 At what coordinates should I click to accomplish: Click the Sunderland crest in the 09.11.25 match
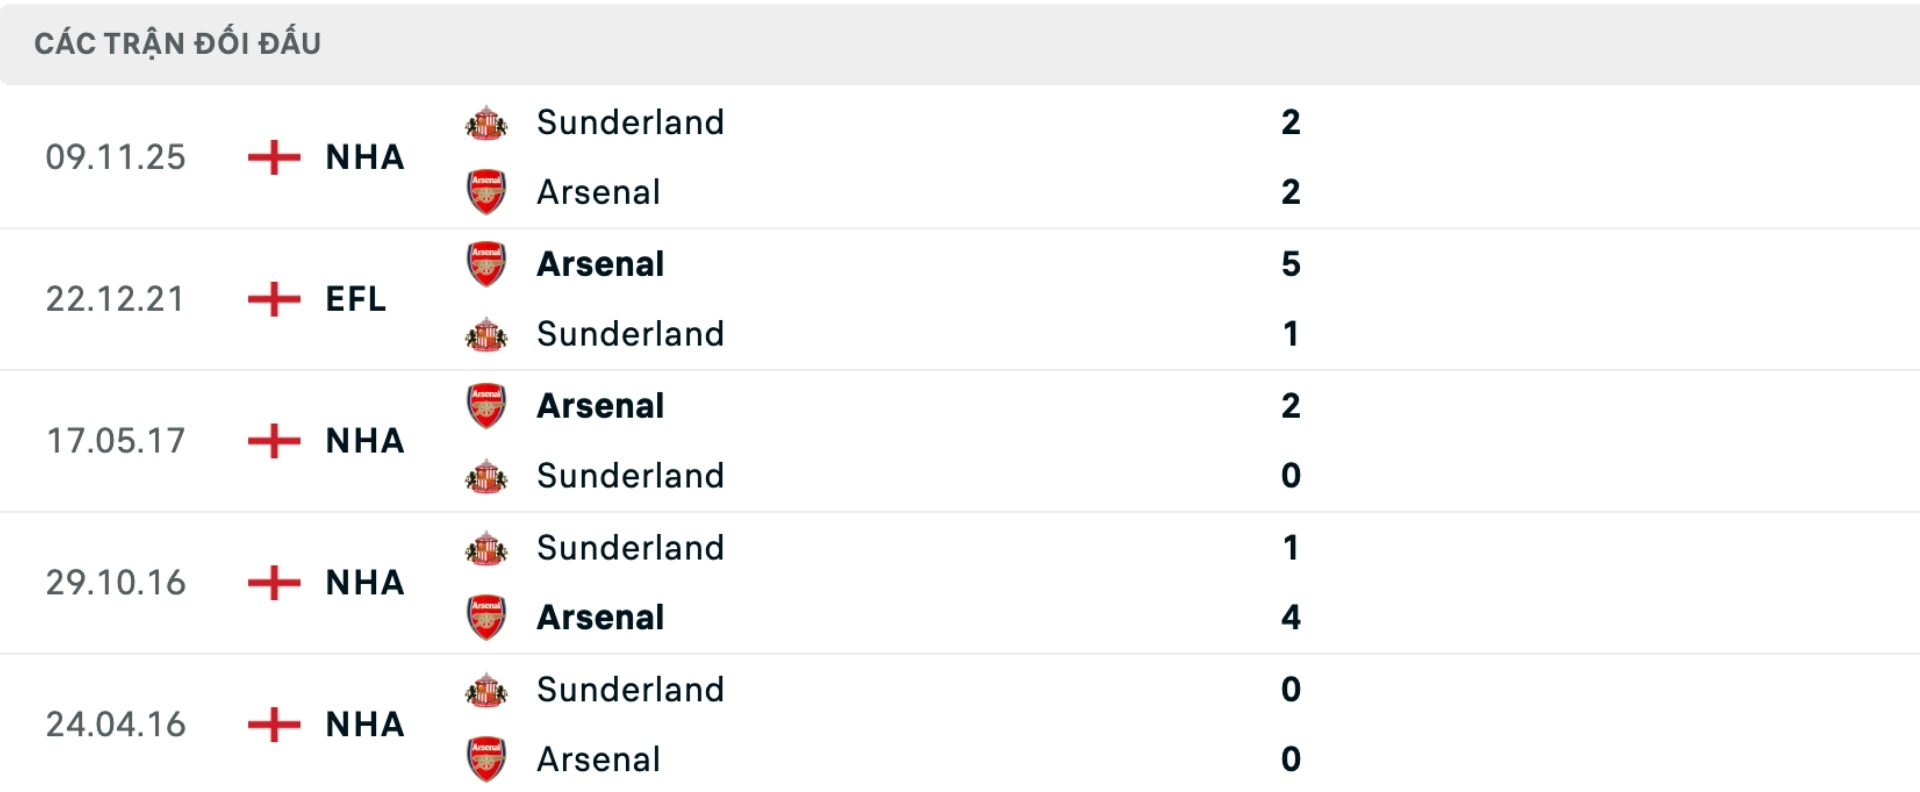pos(486,122)
